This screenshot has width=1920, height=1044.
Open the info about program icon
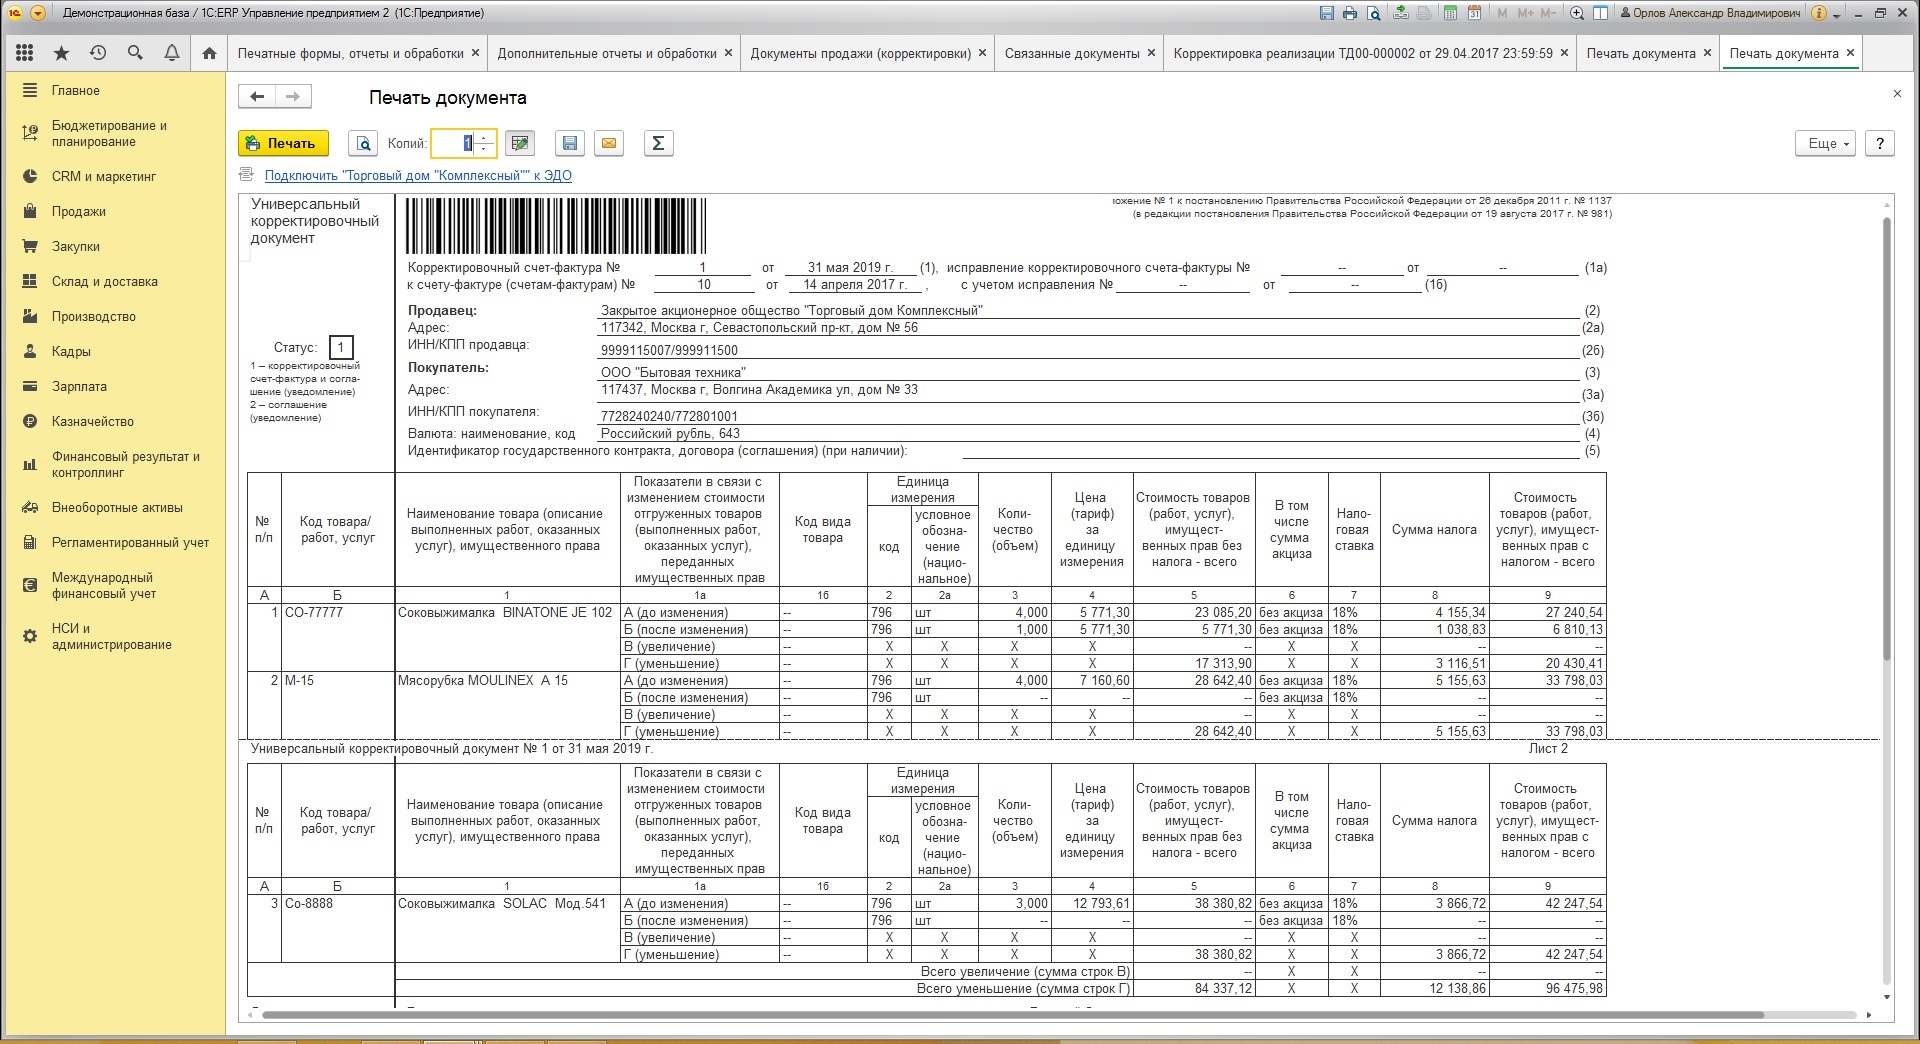click(1819, 13)
